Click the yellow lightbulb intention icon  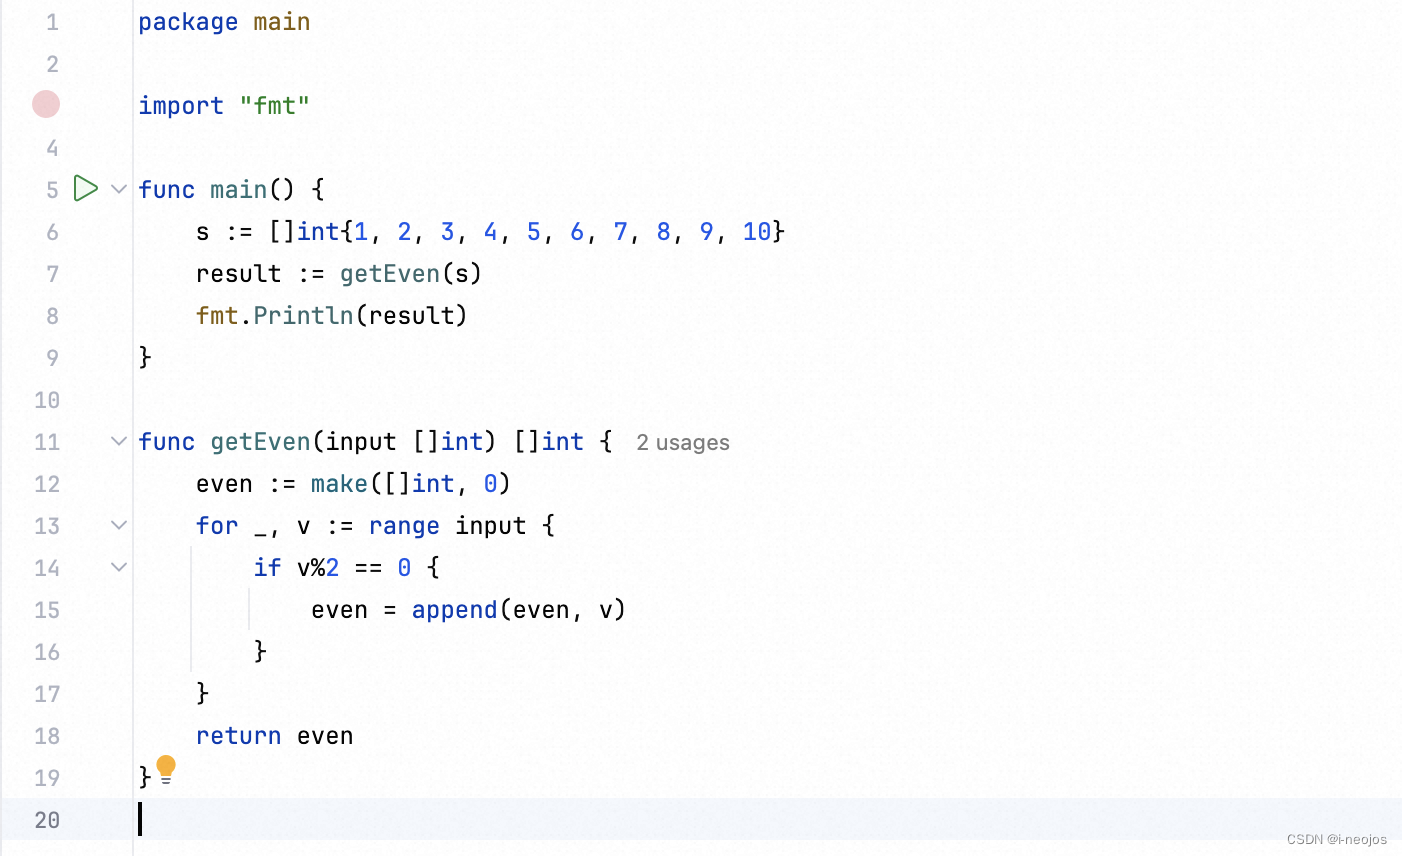(166, 769)
